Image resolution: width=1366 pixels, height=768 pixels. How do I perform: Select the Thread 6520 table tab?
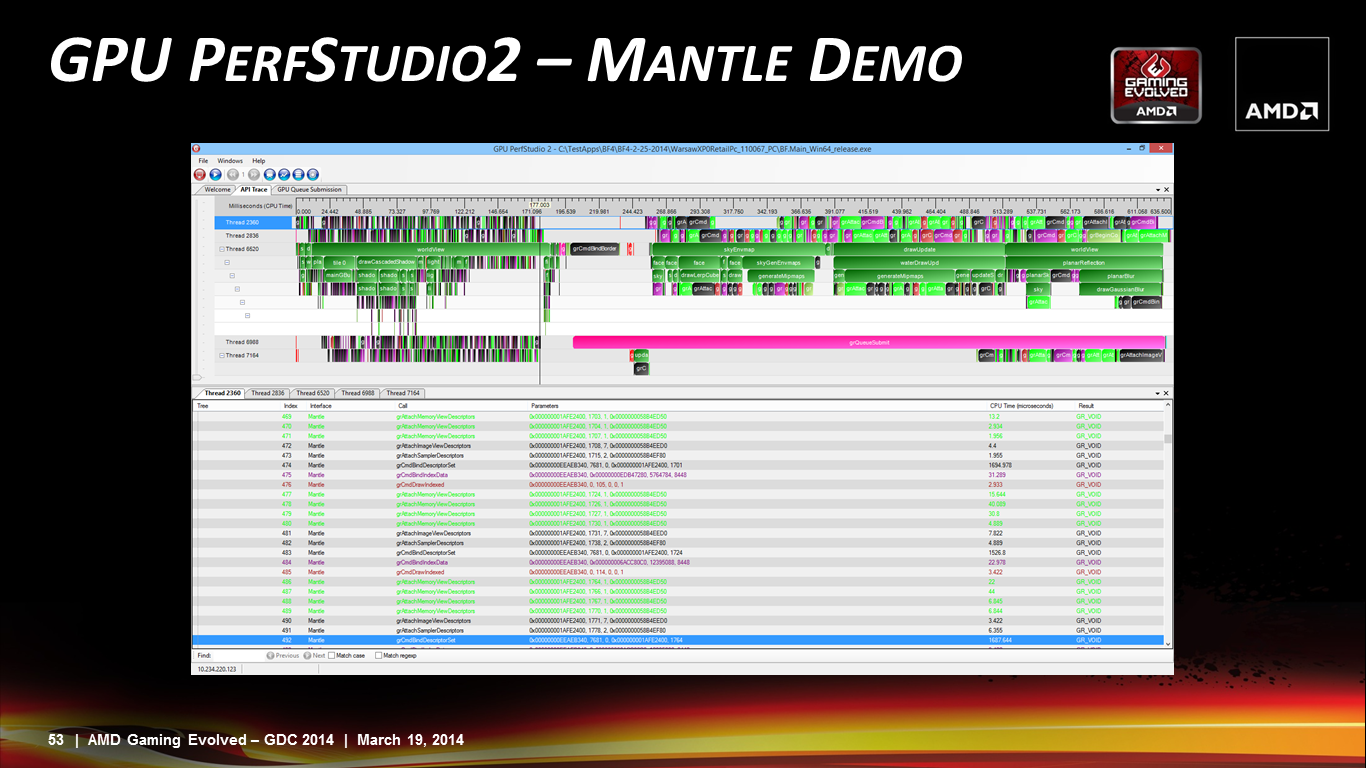pyautogui.click(x=312, y=393)
